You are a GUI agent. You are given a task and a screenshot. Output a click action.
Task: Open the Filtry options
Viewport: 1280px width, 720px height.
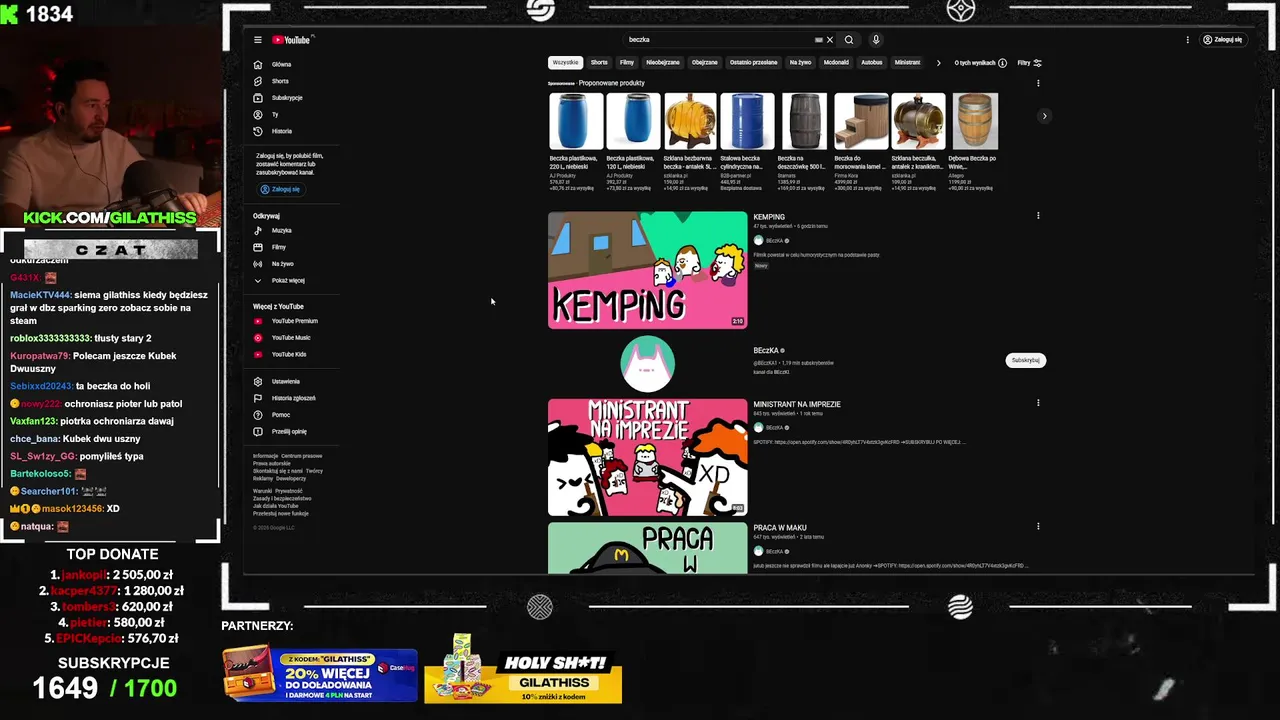point(1029,63)
